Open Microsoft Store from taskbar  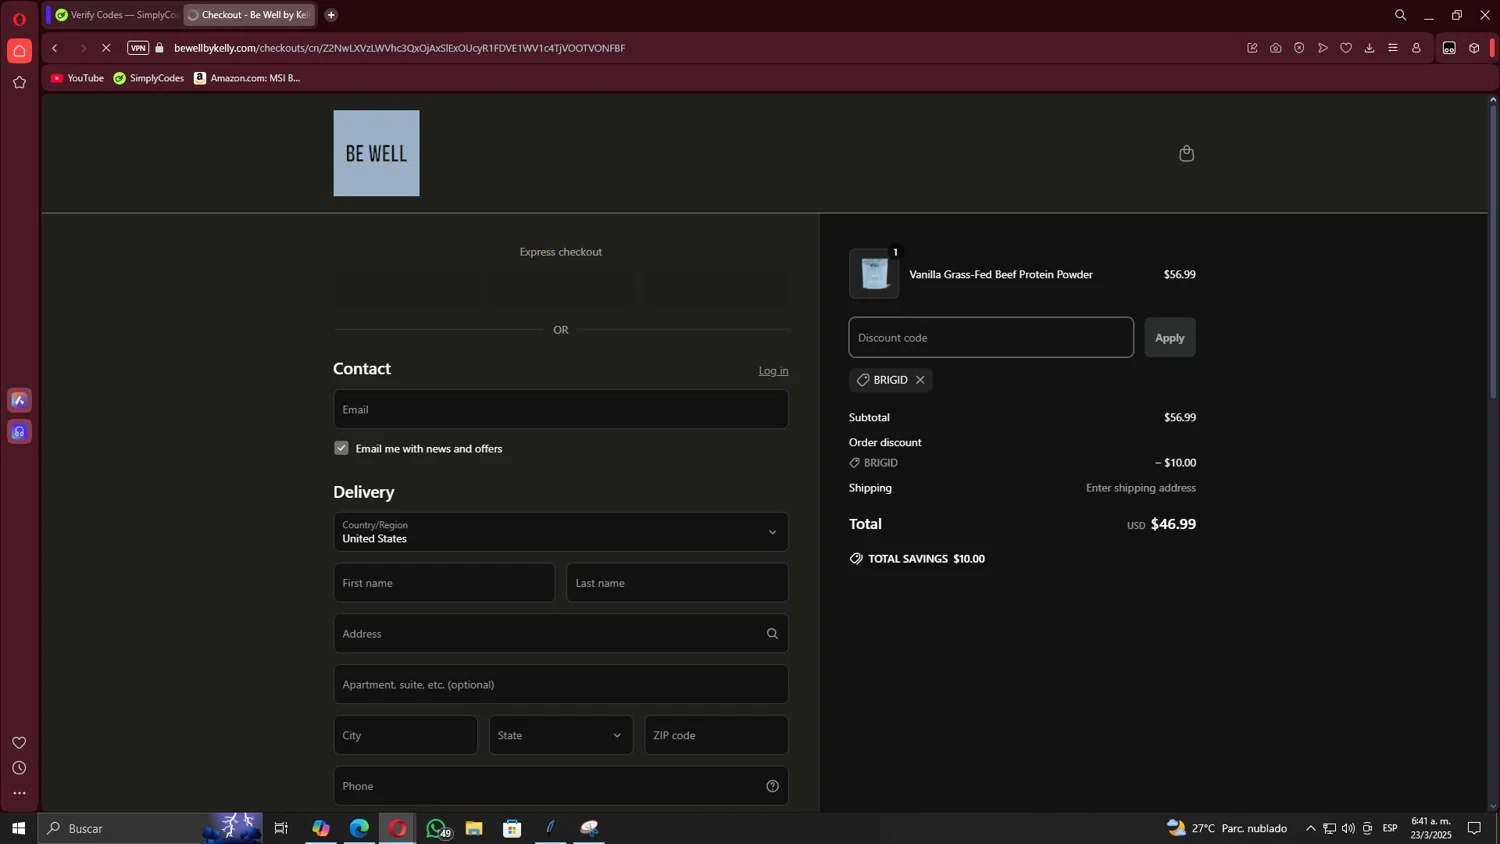(512, 828)
